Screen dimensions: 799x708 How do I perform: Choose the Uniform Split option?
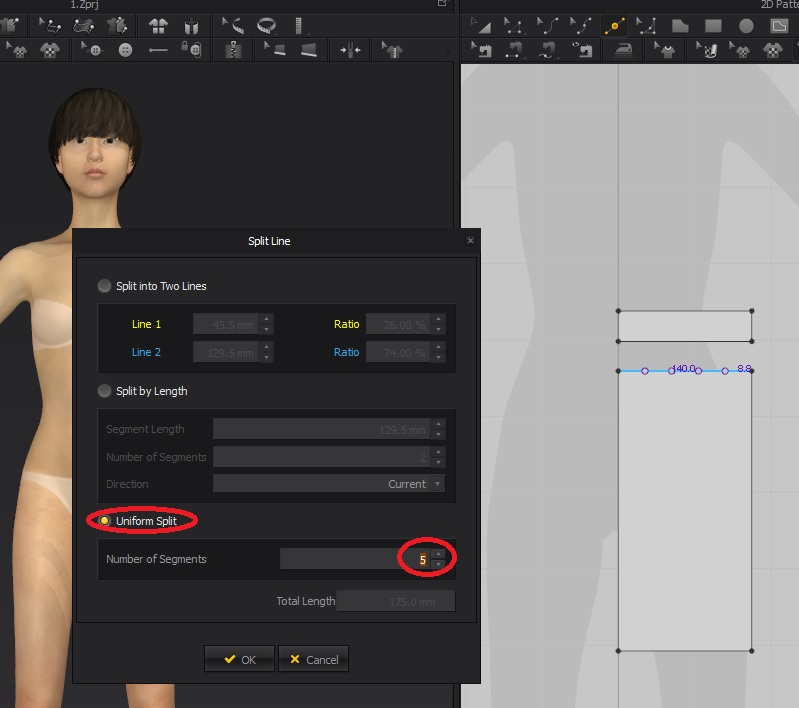pyautogui.click(x=104, y=520)
